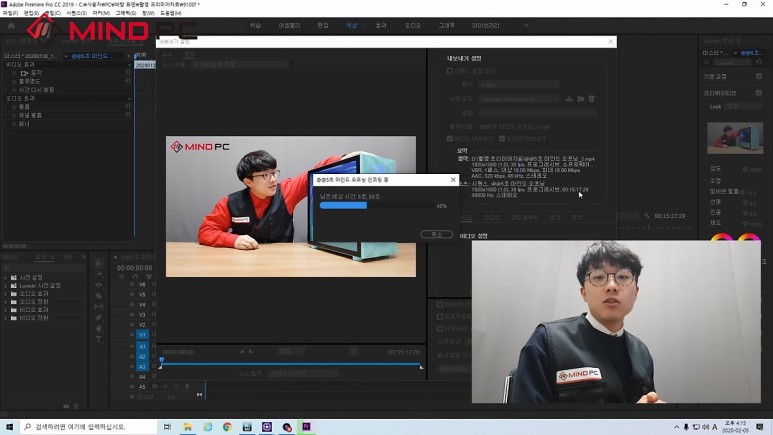
Task: Click the Windows taskbar search box
Action: click(88, 427)
